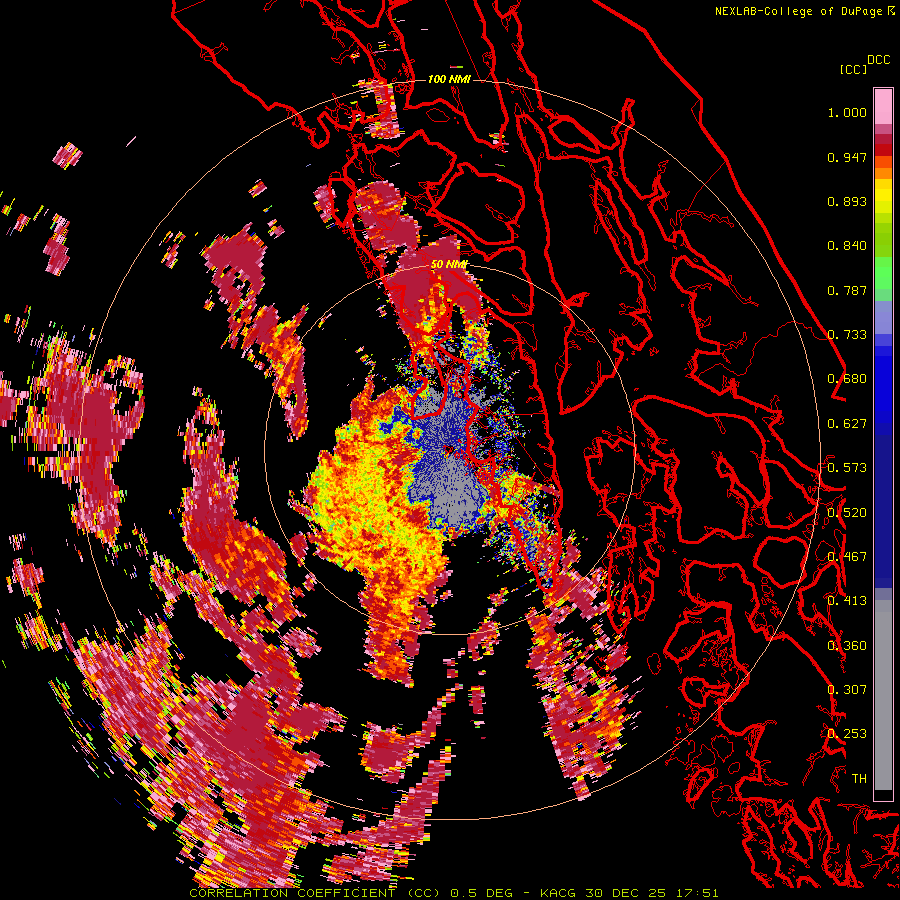This screenshot has height=900, width=900.
Task: Click the pink top segment of color bar
Action: (x=883, y=107)
